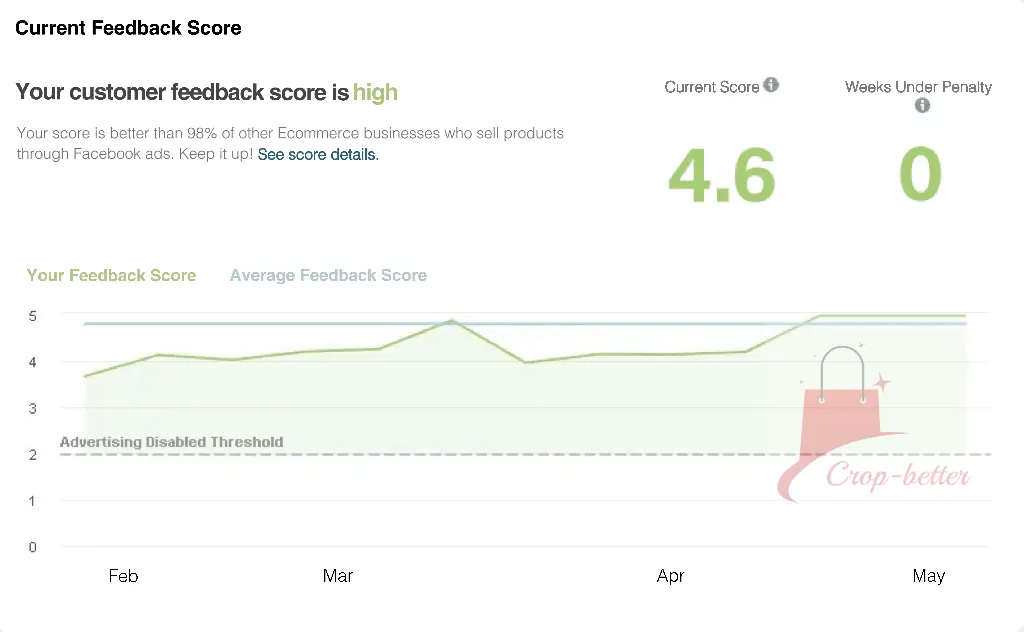Click the Mar label on chart axis
The height and width of the screenshot is (632, 1024).
(338, 576)
